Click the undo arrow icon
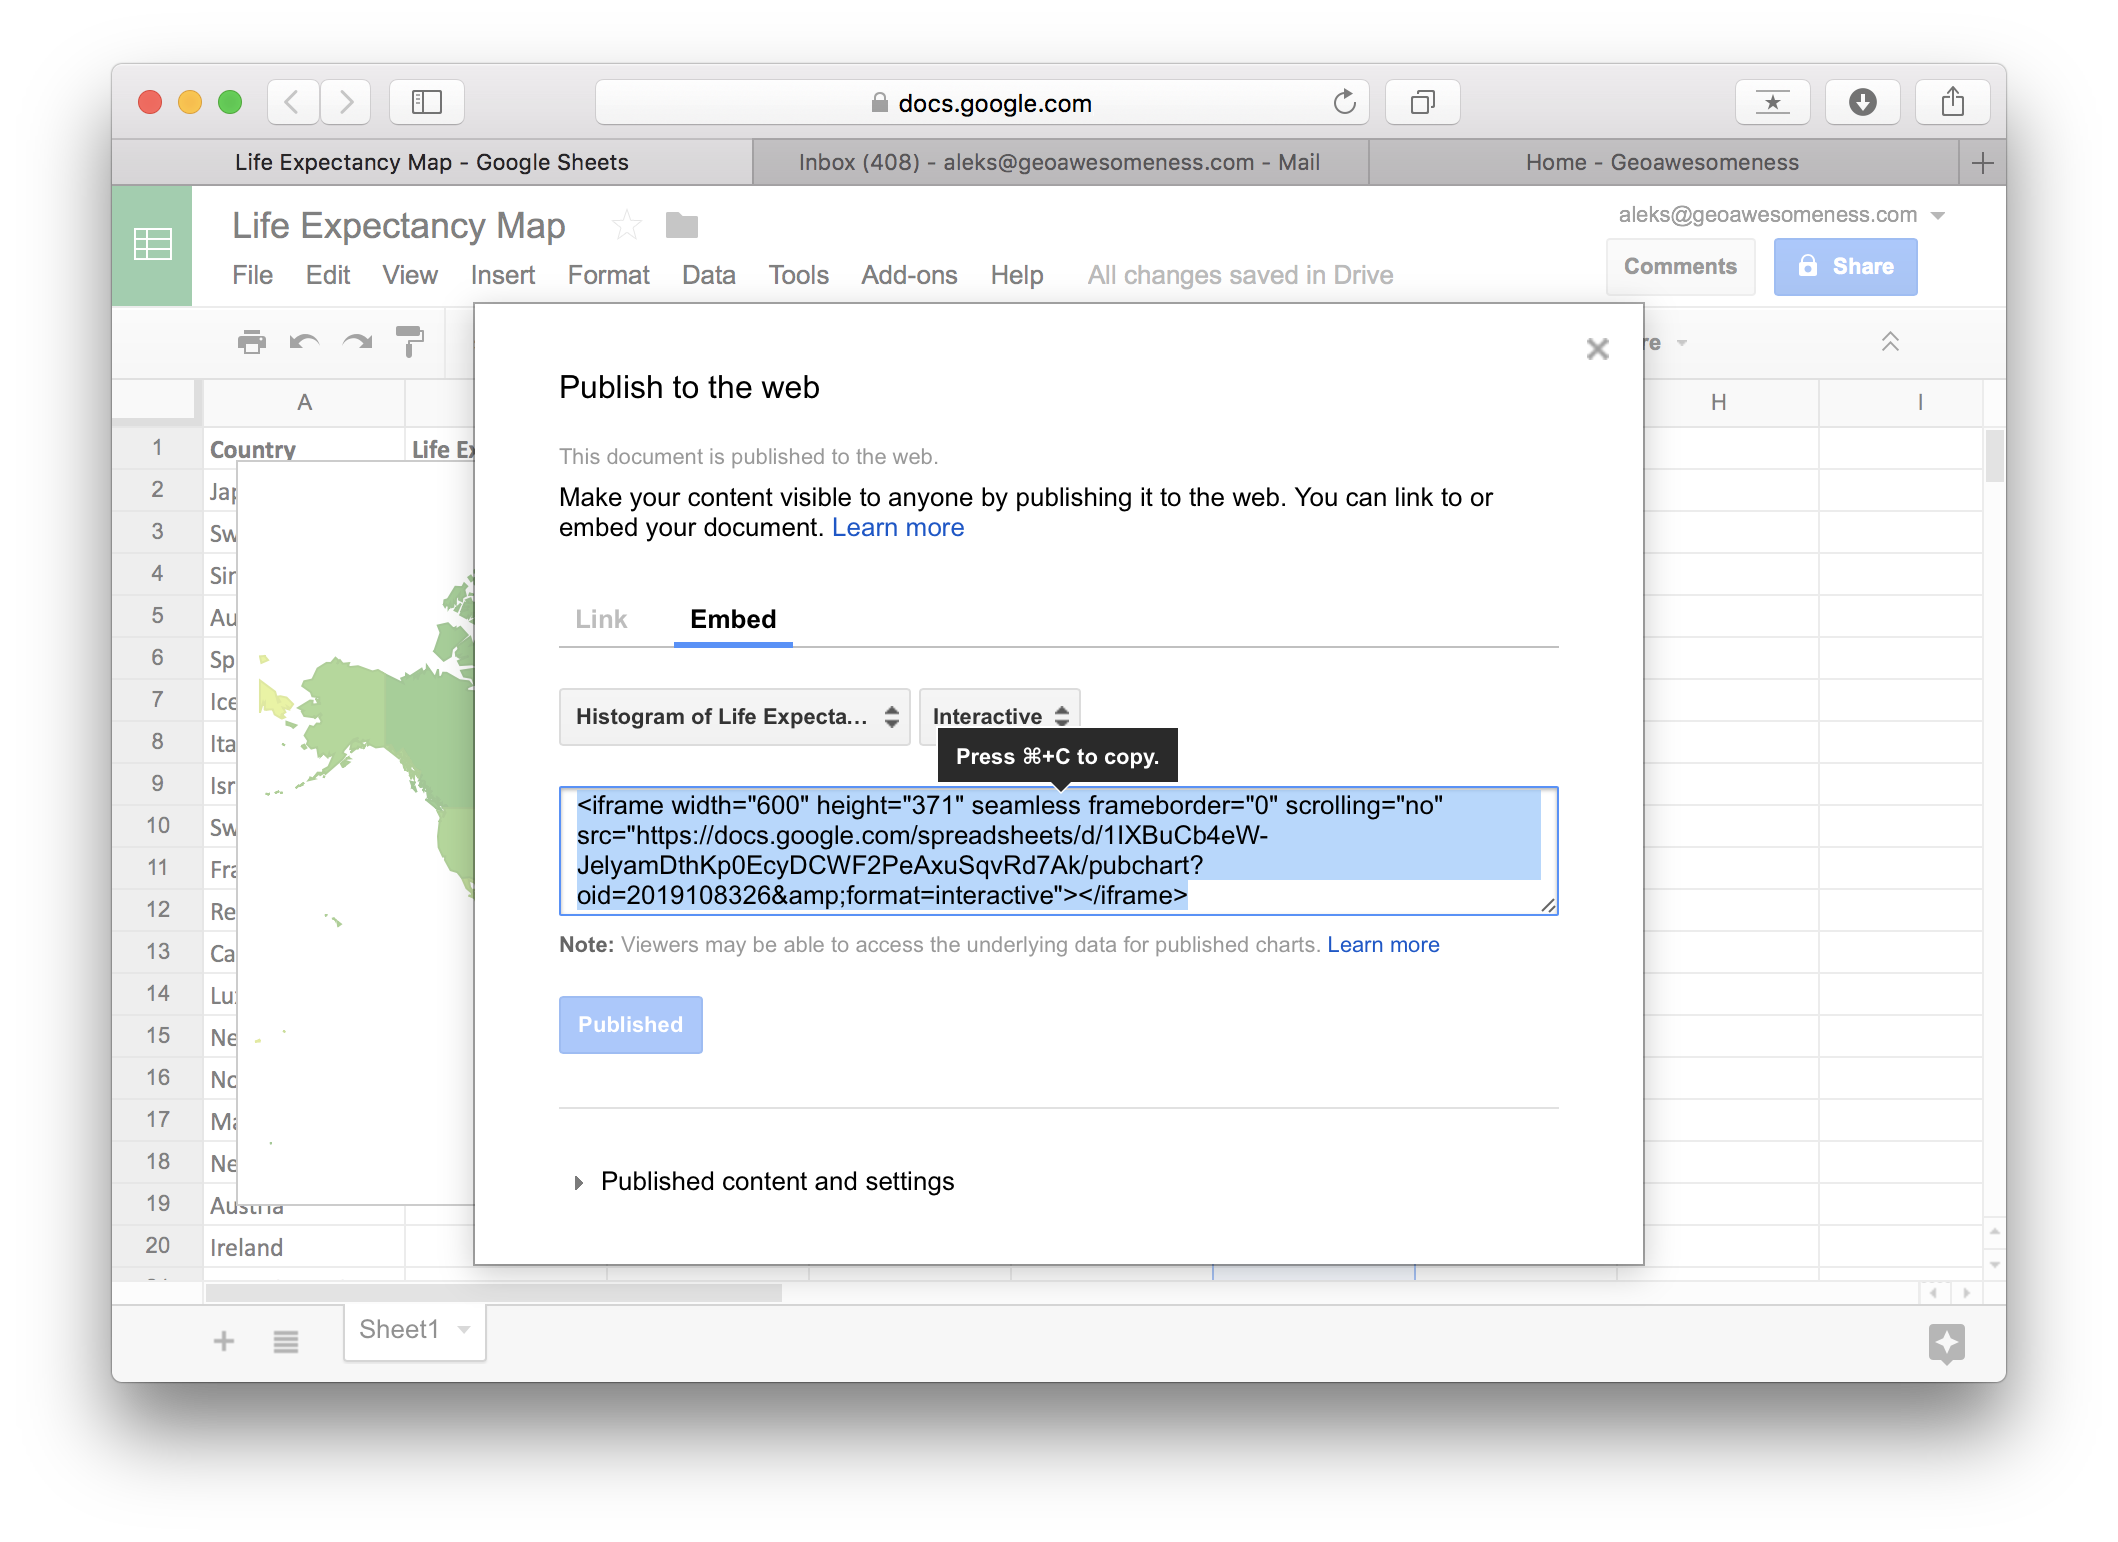 pyautogui.click(x=304, y=342)
